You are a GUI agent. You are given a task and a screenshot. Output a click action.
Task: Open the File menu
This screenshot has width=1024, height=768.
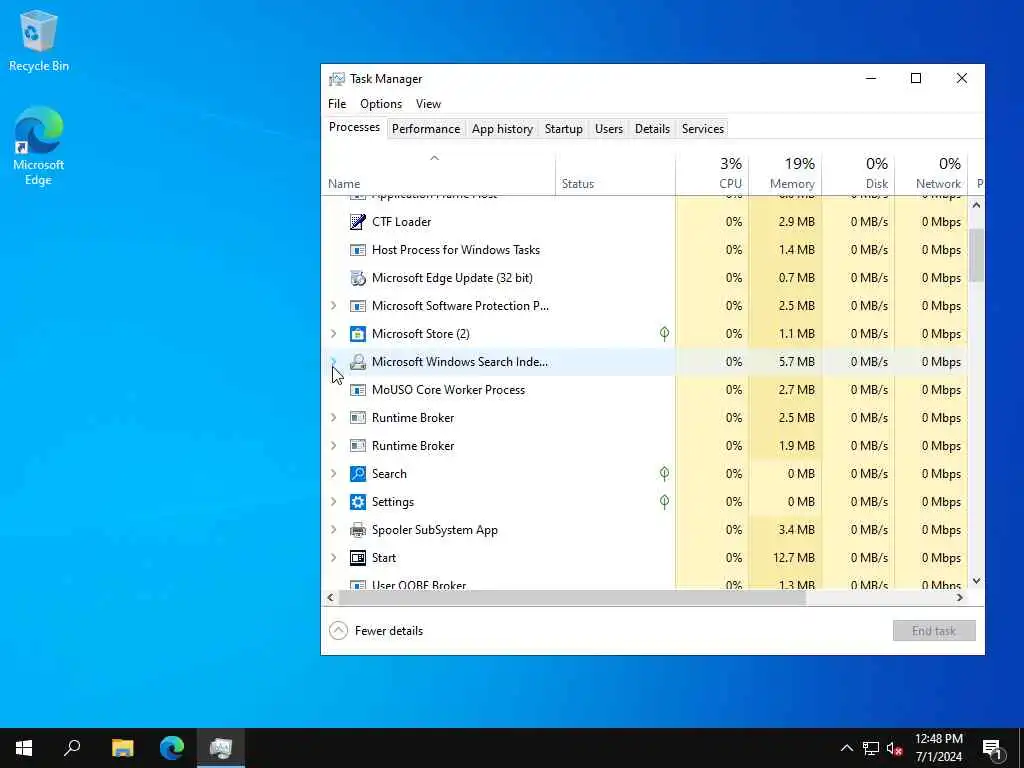click(x=337, y=104)
